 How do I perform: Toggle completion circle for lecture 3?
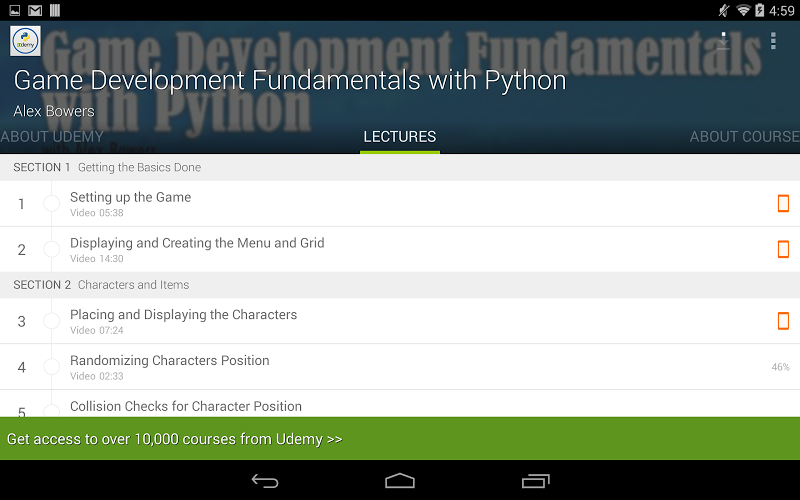pos(52,321)
